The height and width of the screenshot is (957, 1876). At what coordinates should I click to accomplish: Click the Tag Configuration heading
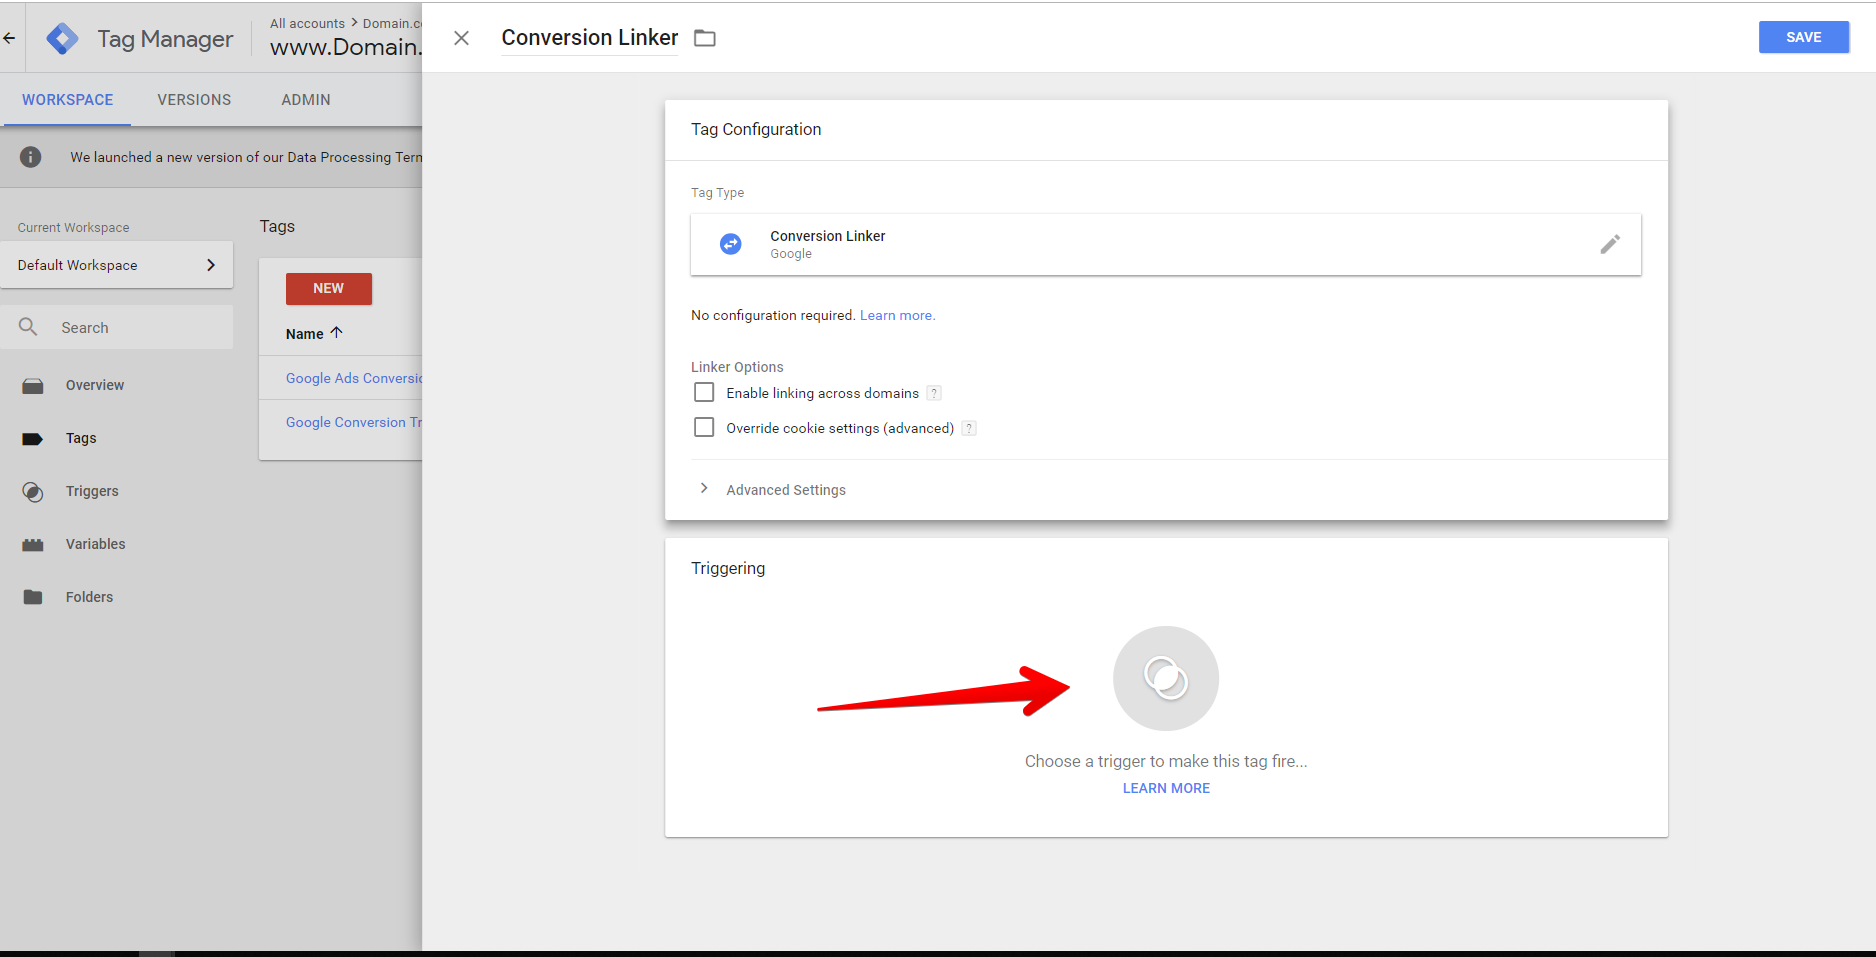pos(756,129)
